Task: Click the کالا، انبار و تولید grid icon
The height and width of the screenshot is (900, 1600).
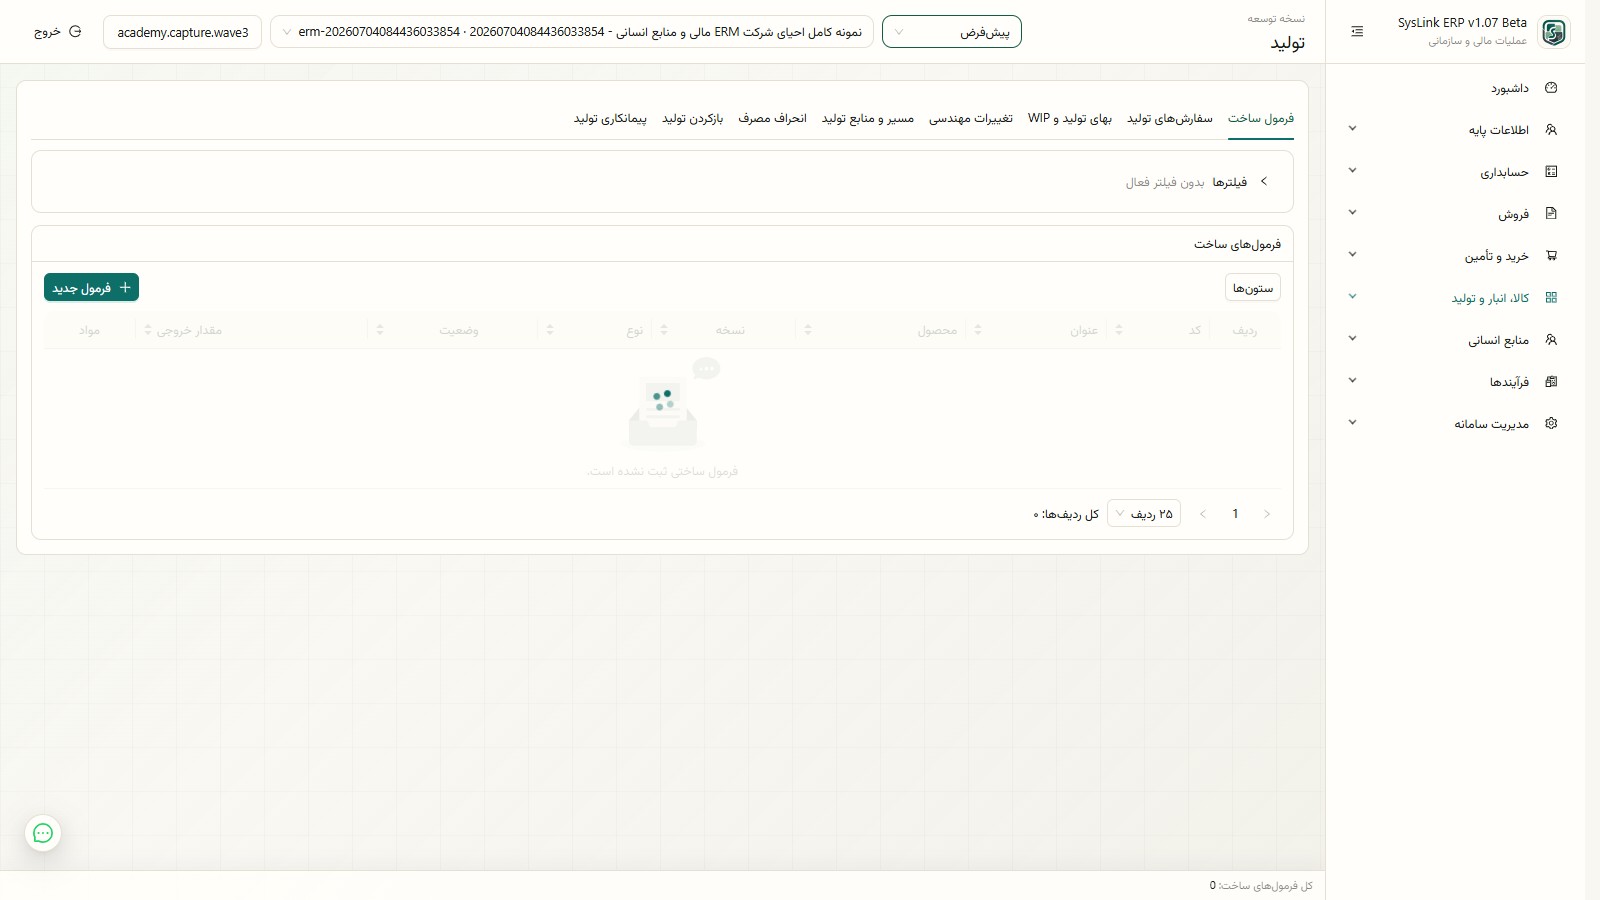Action: [x=1551, y=298]
